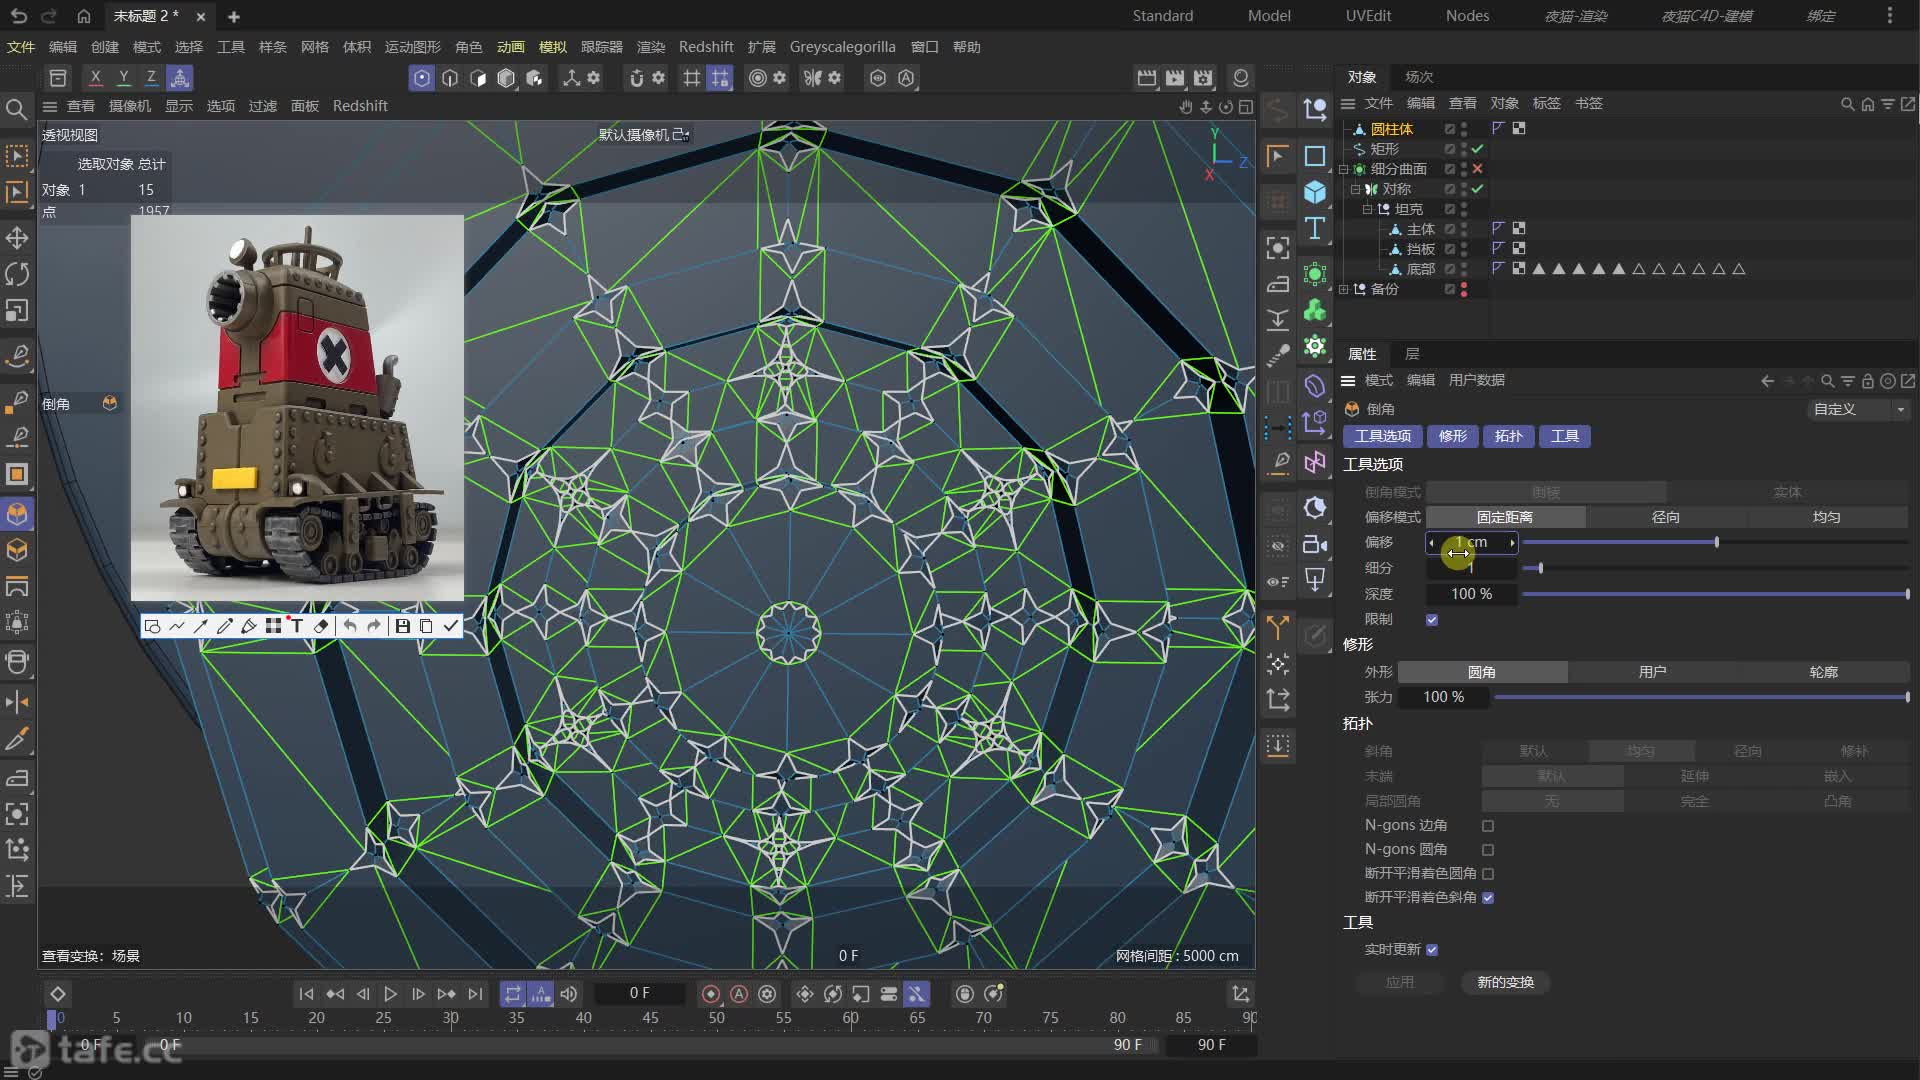The width and height of the screenshot is (1920, 1080).
Task: Switch to the 场次 tab
Action: pyautogui.click(x=1418, y=77)
